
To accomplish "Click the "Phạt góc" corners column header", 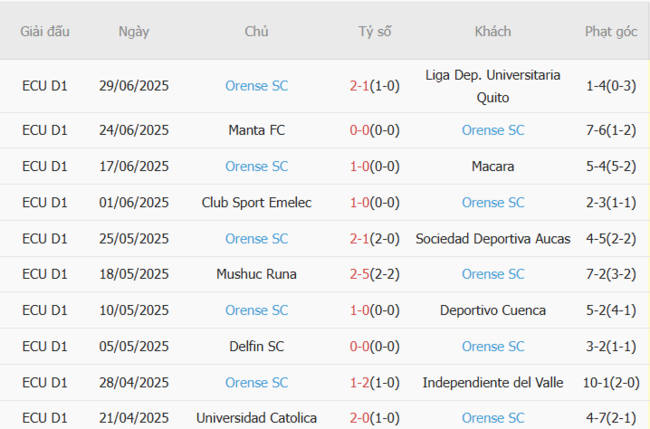I will point(611,31).
